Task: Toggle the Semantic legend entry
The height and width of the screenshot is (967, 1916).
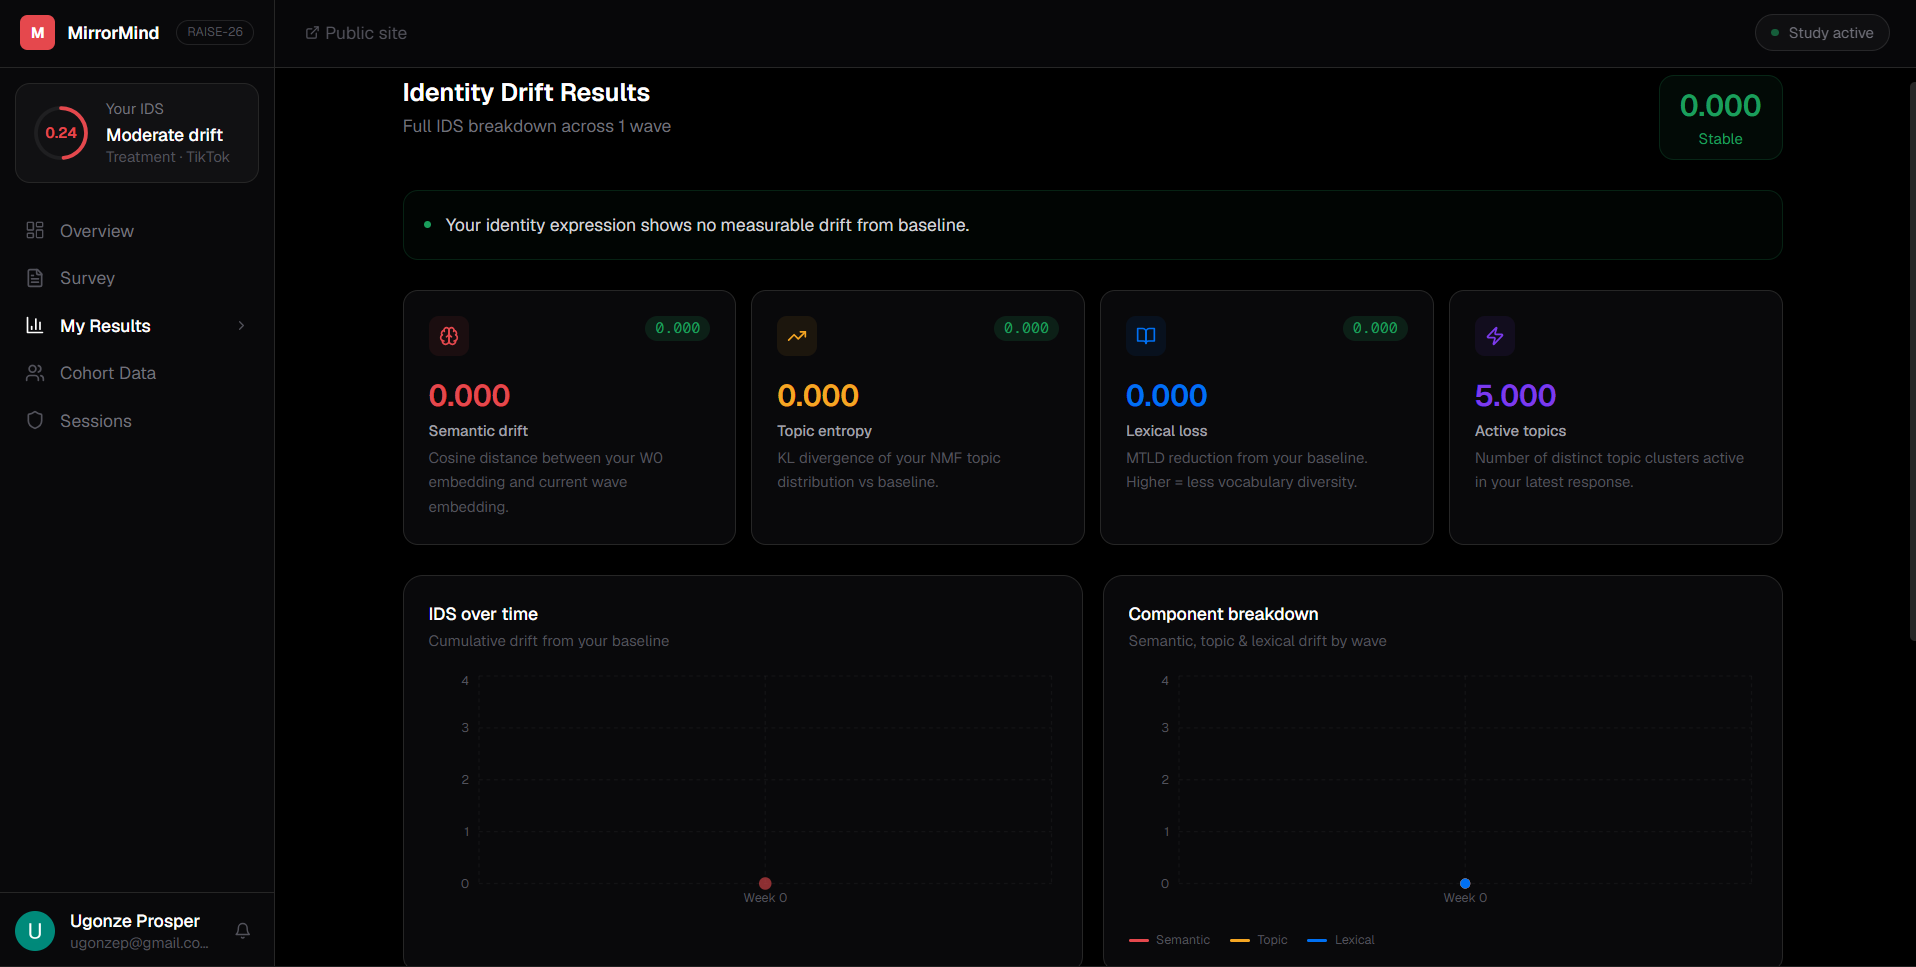Action: tap(1169, 940)
